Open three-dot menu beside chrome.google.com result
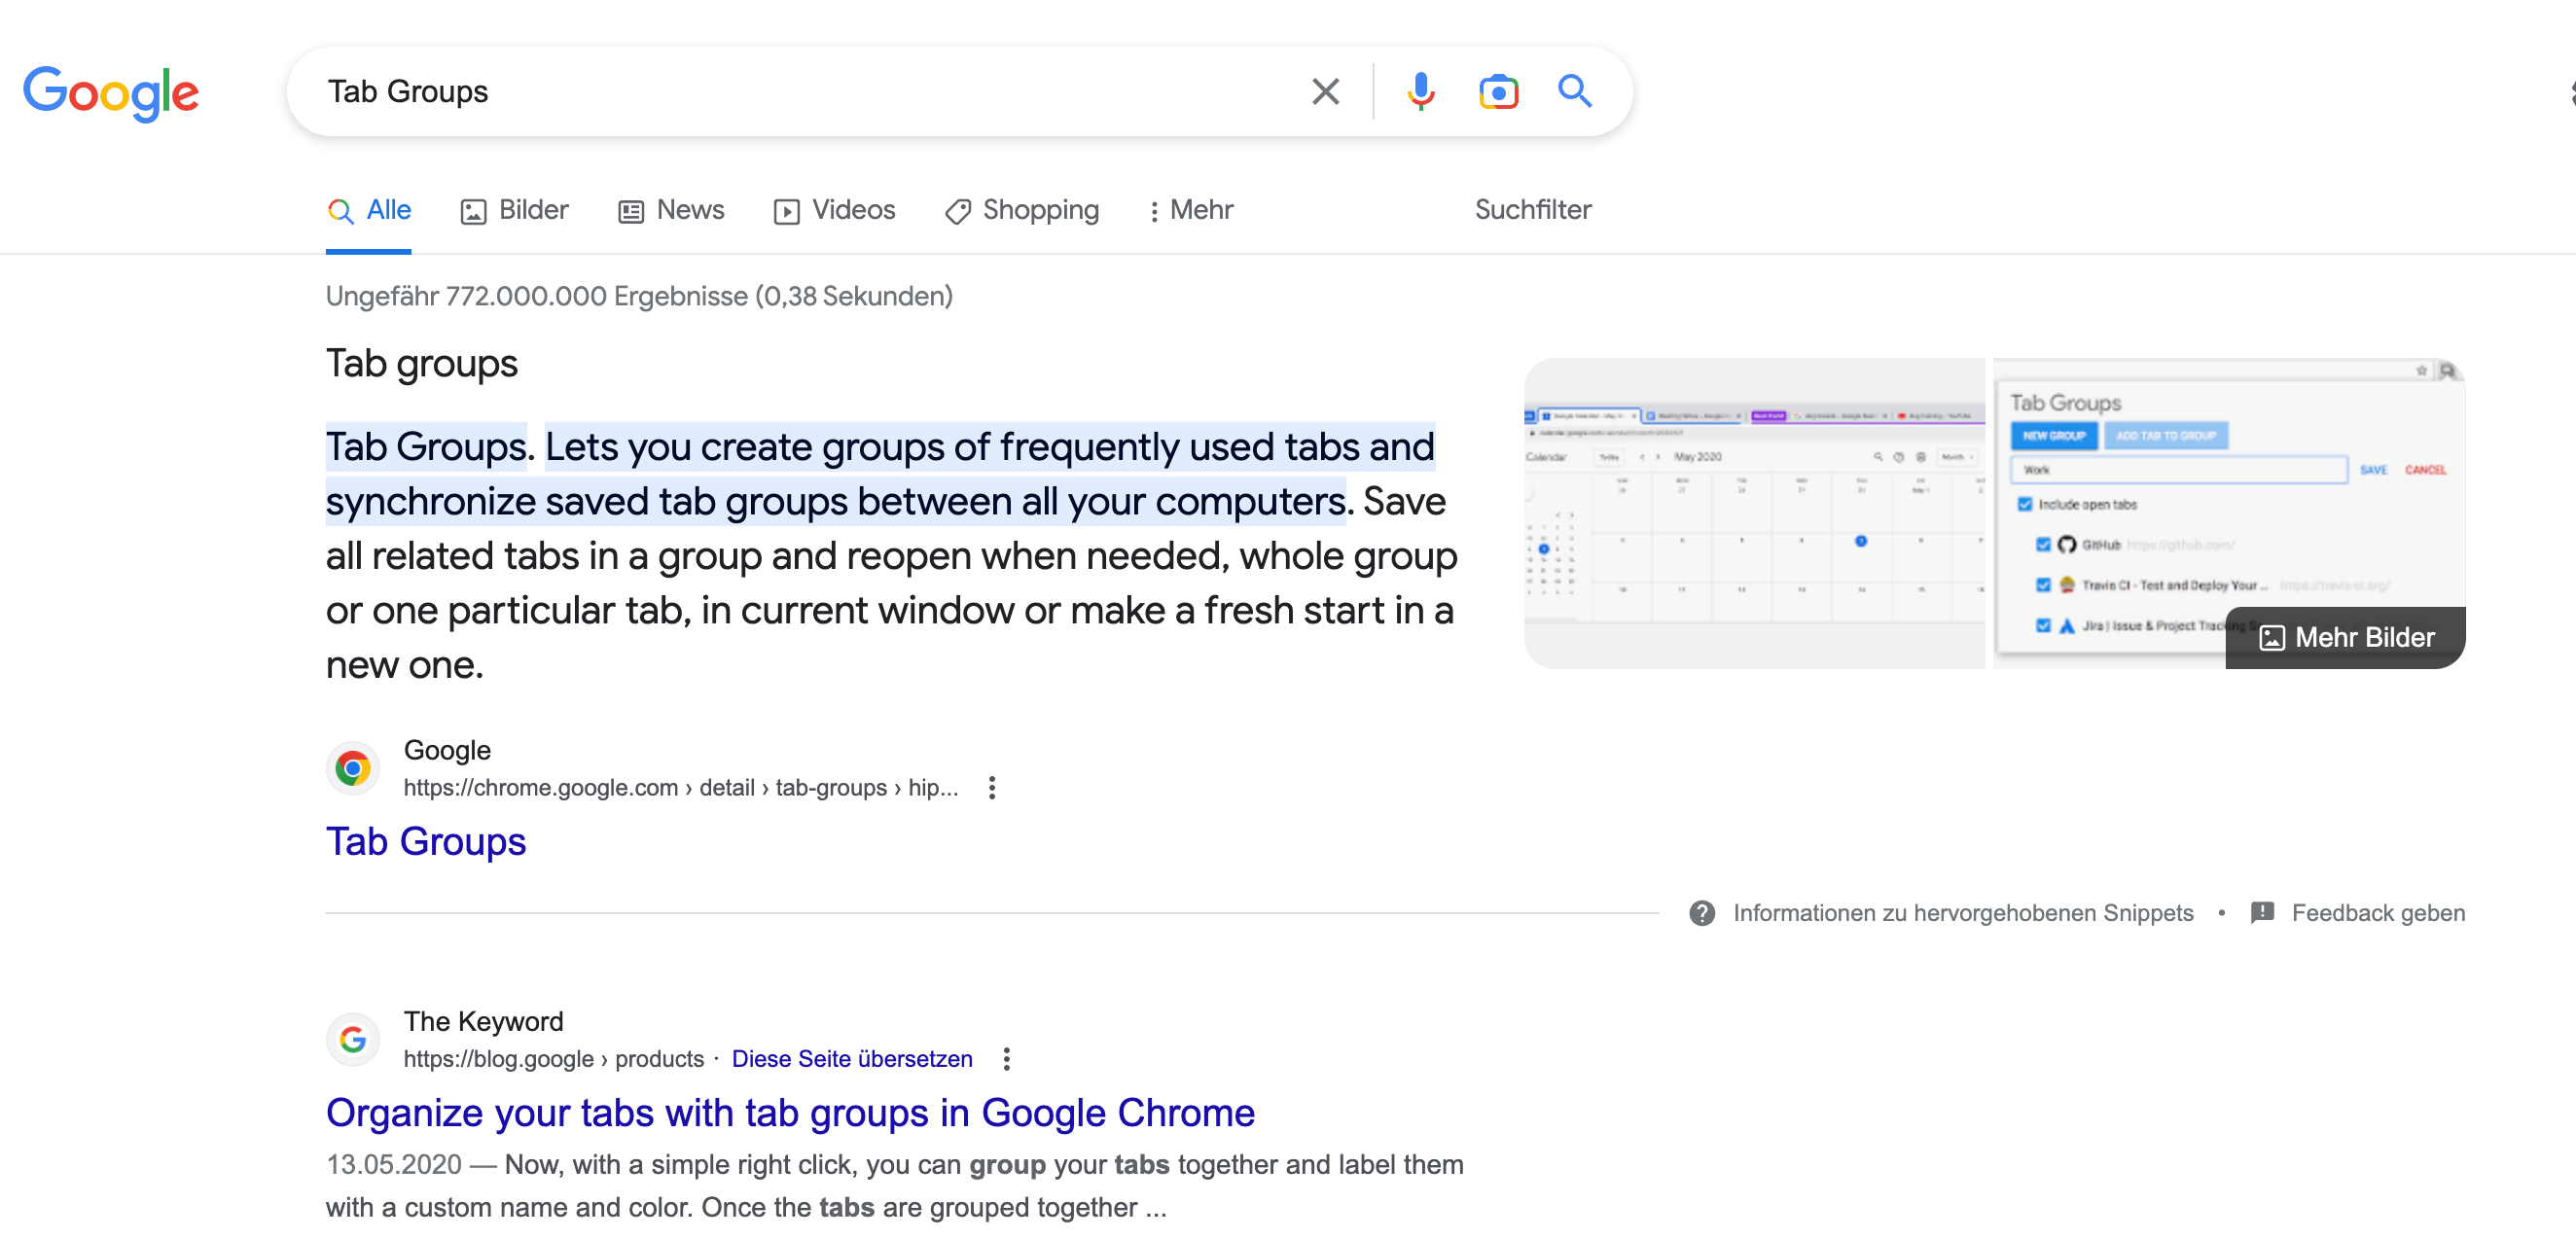The height and width of the screenshot is (1239, 2576). pos(991,788)
